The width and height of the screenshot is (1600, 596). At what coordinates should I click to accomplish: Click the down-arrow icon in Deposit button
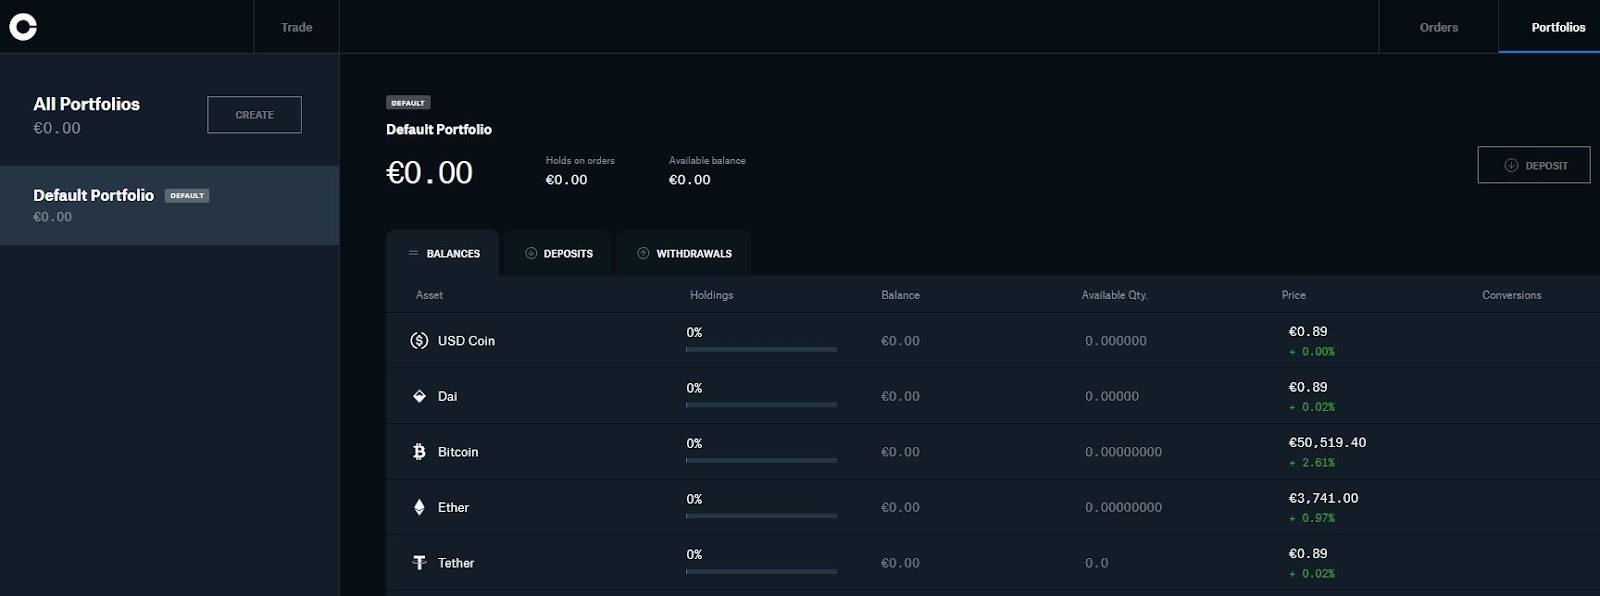[1511, 166]
